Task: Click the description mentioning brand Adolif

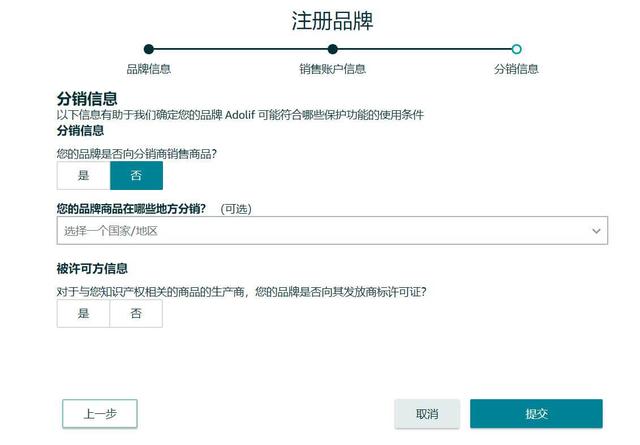Action: coord(240,115)
